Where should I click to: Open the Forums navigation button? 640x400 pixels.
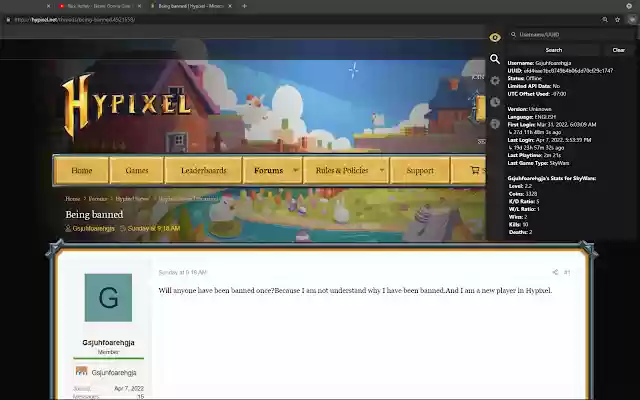coord(268,170)
